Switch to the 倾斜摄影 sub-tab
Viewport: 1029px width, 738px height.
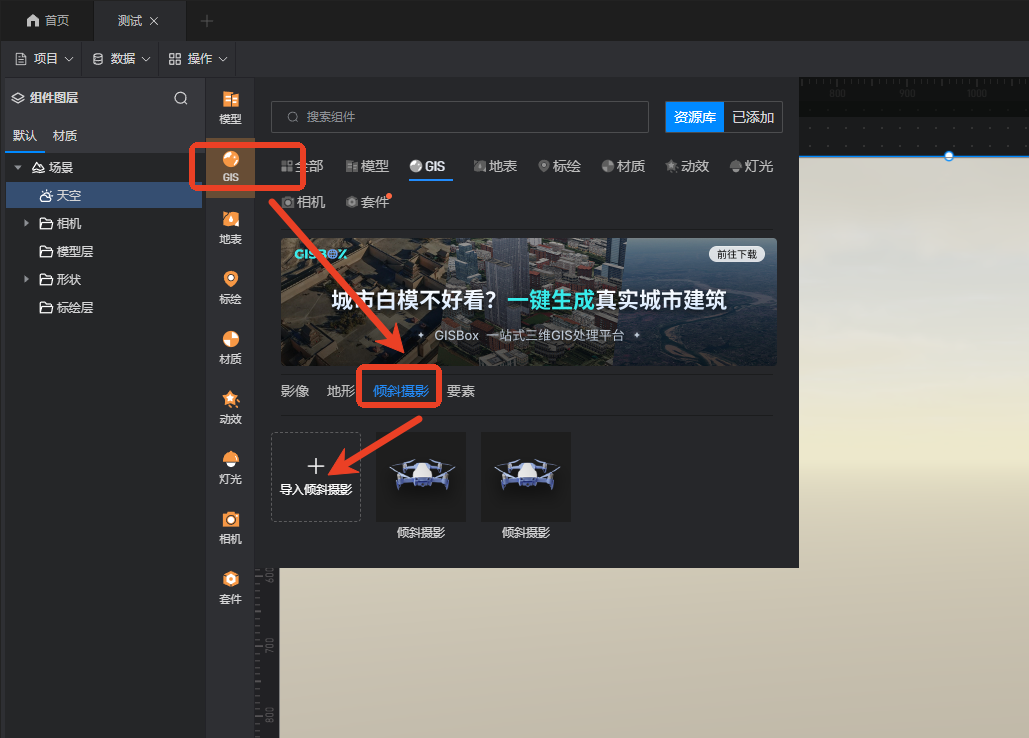[x=400, y=392]
